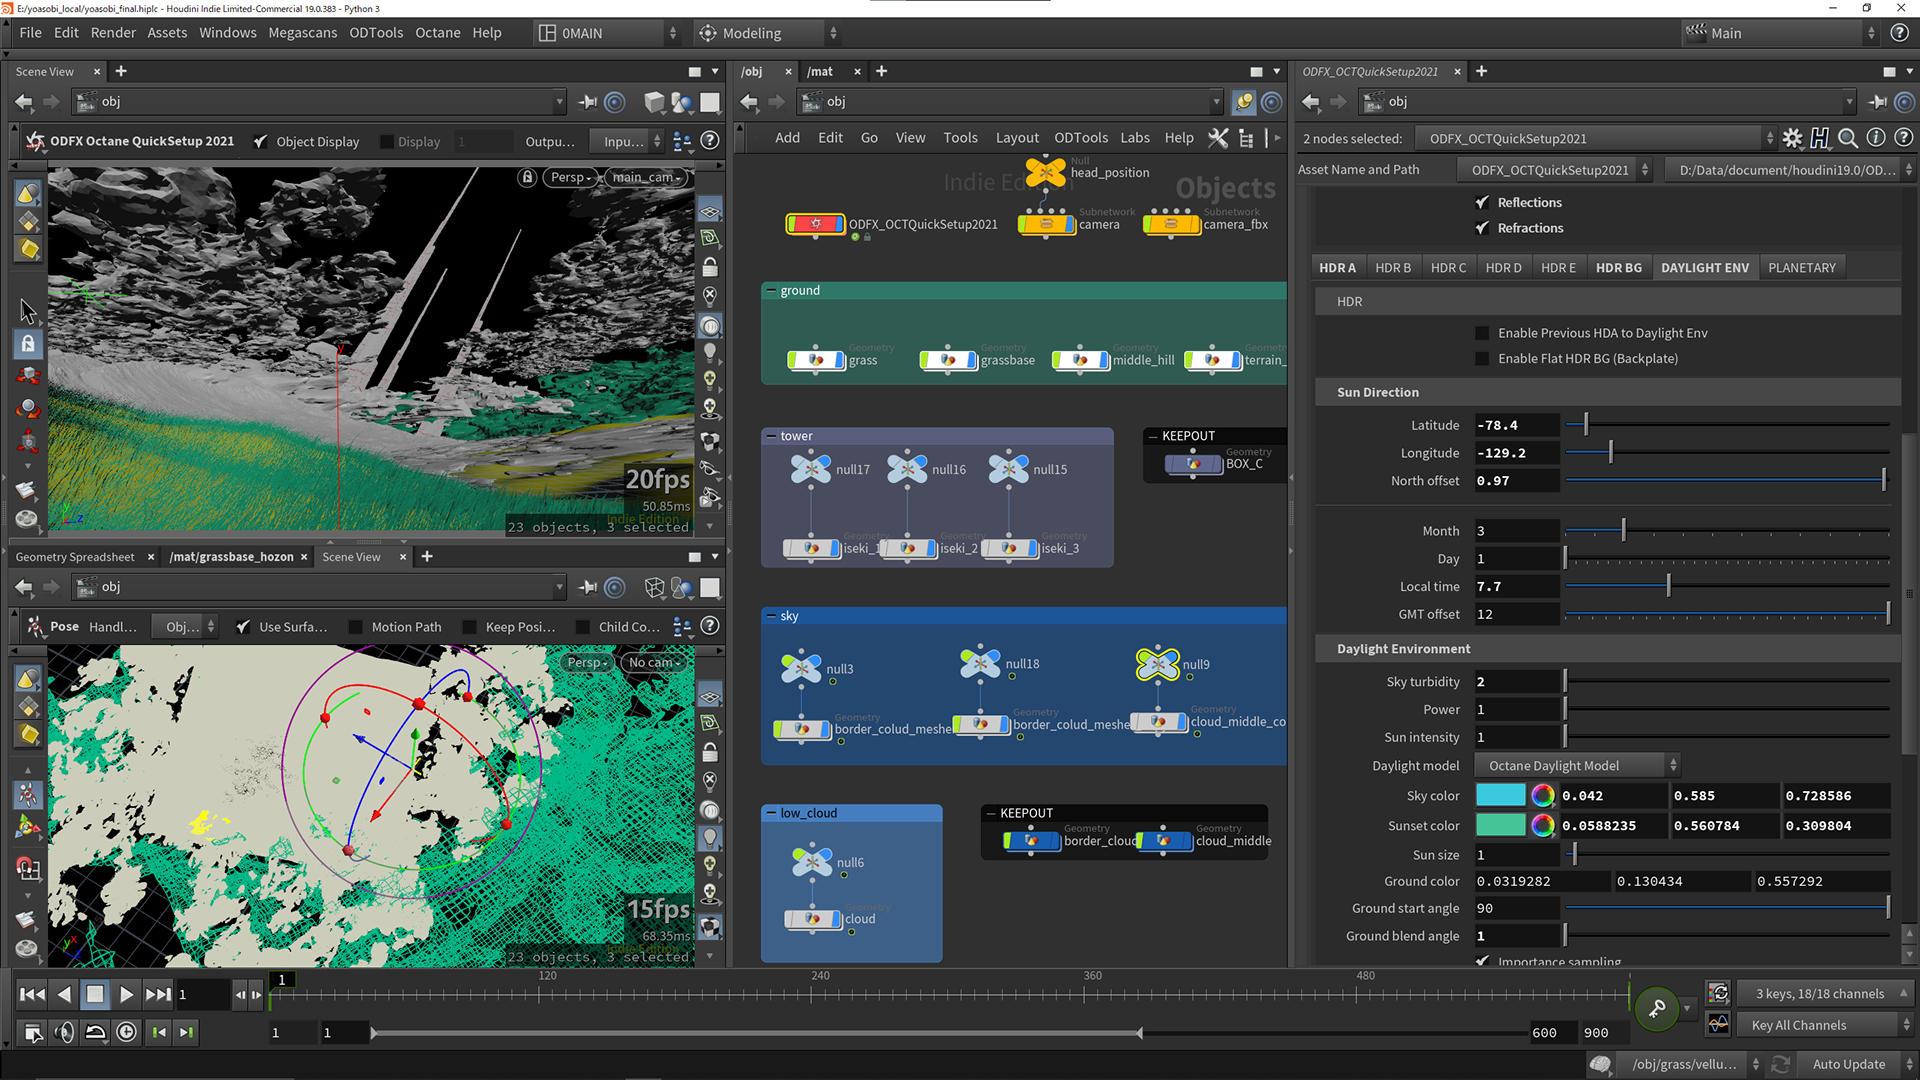Toggle Use Surface checkbox in Pose toolbar
Image resolution: width=1920 pixels, height=1080 pixels.
[x=243, y=627]
